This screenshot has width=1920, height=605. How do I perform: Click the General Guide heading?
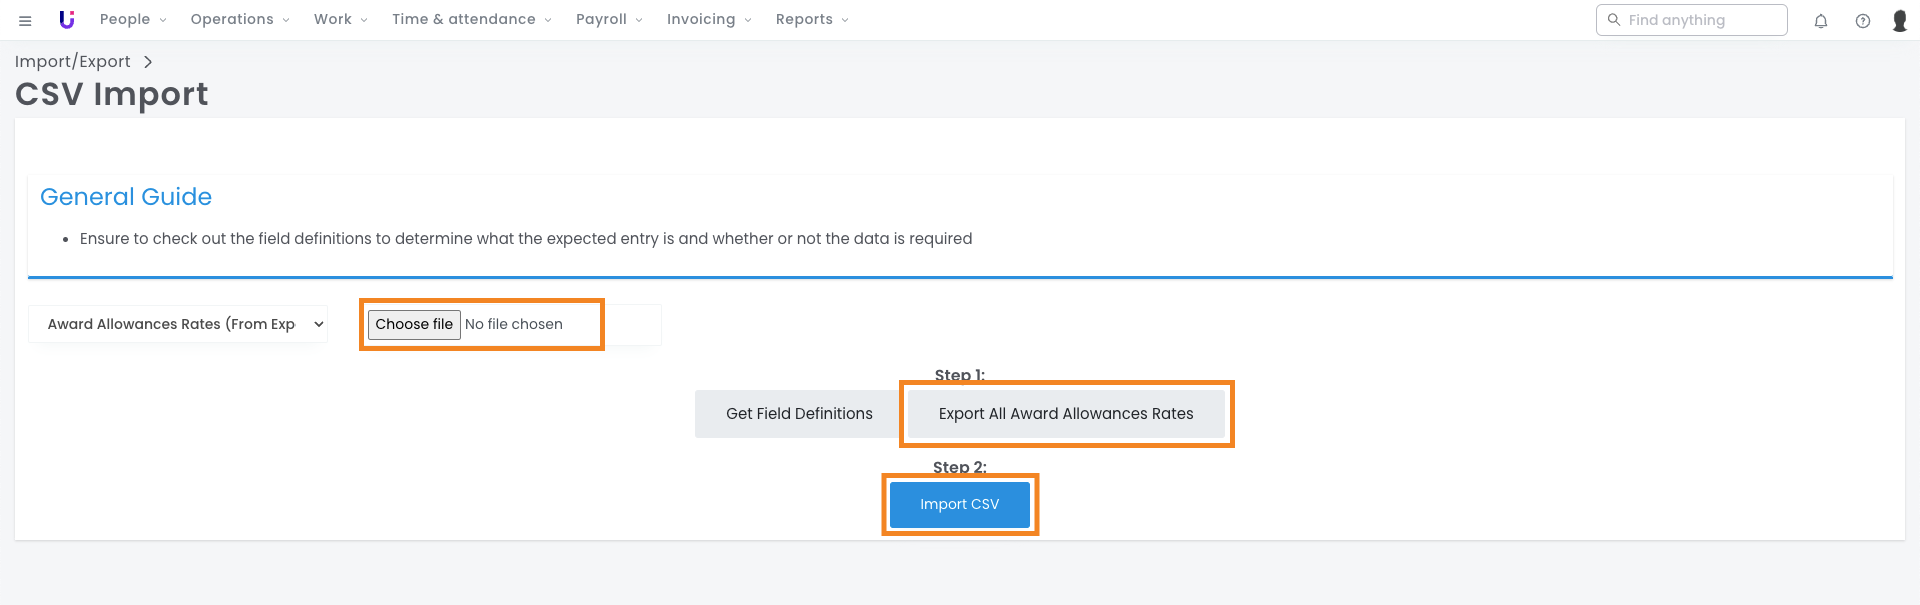[x=126, y=197]
